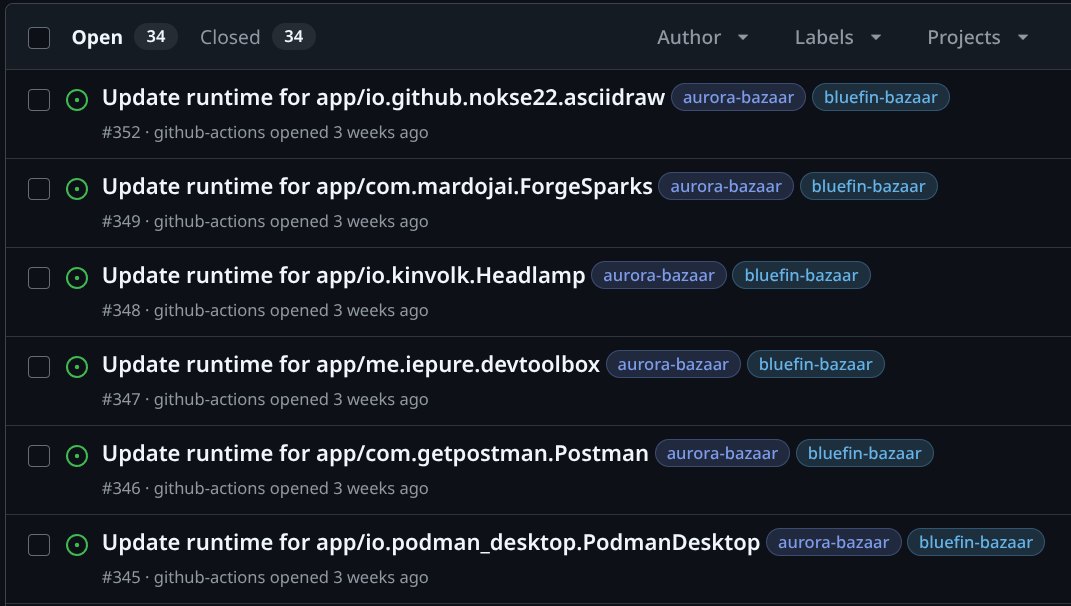Click open status icon for ForgeSparks PR
Viewport: 1071px width, 606px height.
77,189
